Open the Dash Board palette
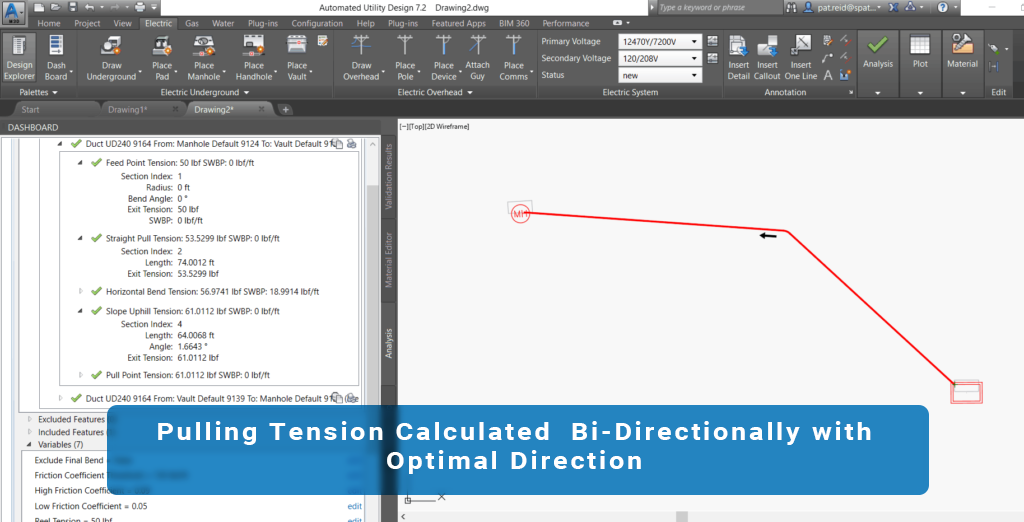 point(56,58)
